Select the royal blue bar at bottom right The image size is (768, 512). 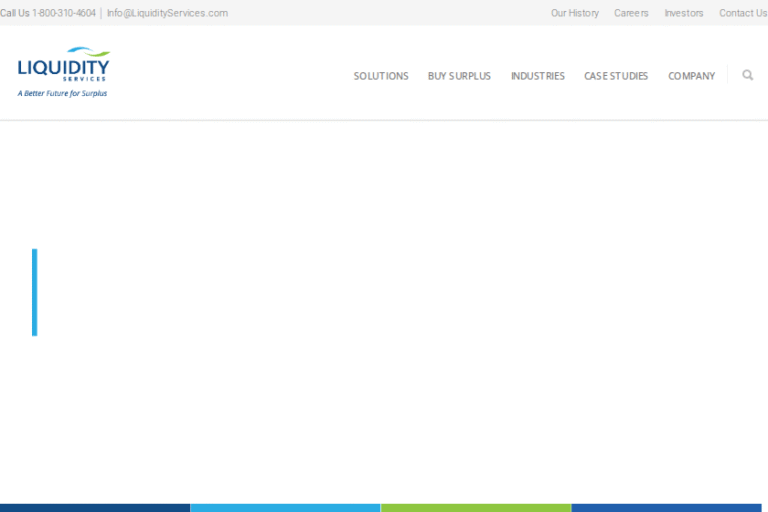[666, 507]
